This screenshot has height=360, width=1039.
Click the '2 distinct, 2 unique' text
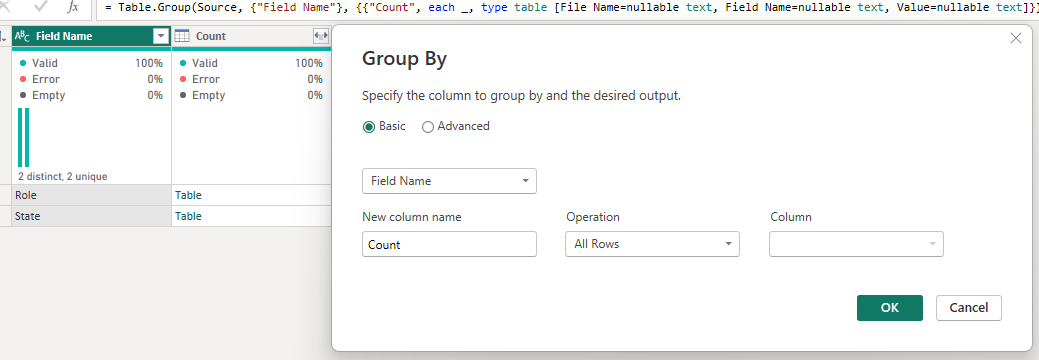(63, 176)
